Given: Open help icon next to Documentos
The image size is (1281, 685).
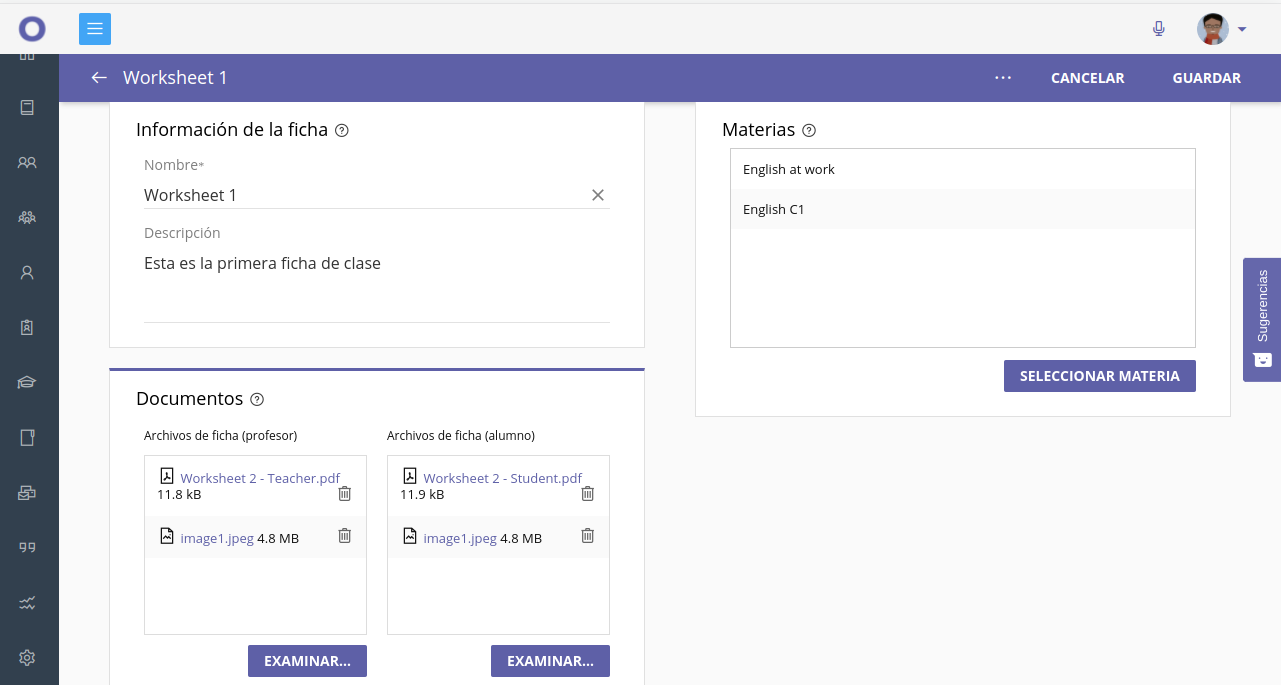Looking at the screenshot, I should coord(257,400).
